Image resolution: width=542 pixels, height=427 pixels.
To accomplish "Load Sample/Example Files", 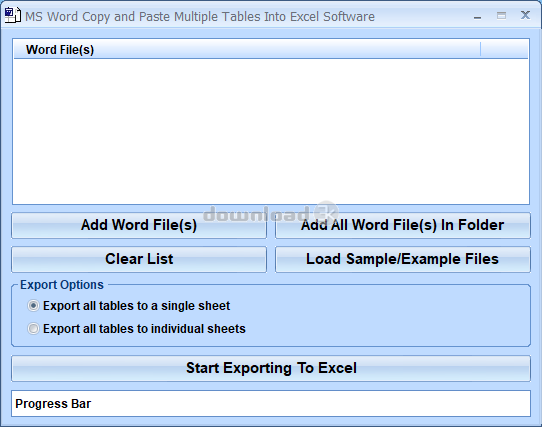I will pyautogui.click(x=403, y=259).
